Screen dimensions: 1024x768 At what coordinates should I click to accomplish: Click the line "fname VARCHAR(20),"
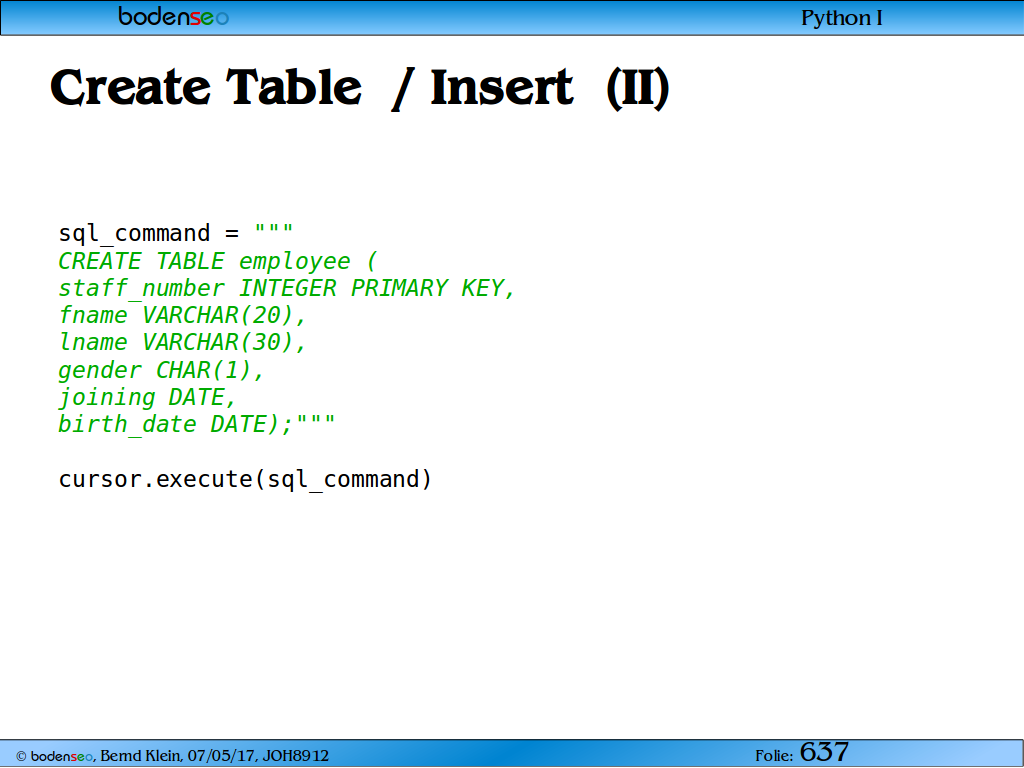click(182, 315)
